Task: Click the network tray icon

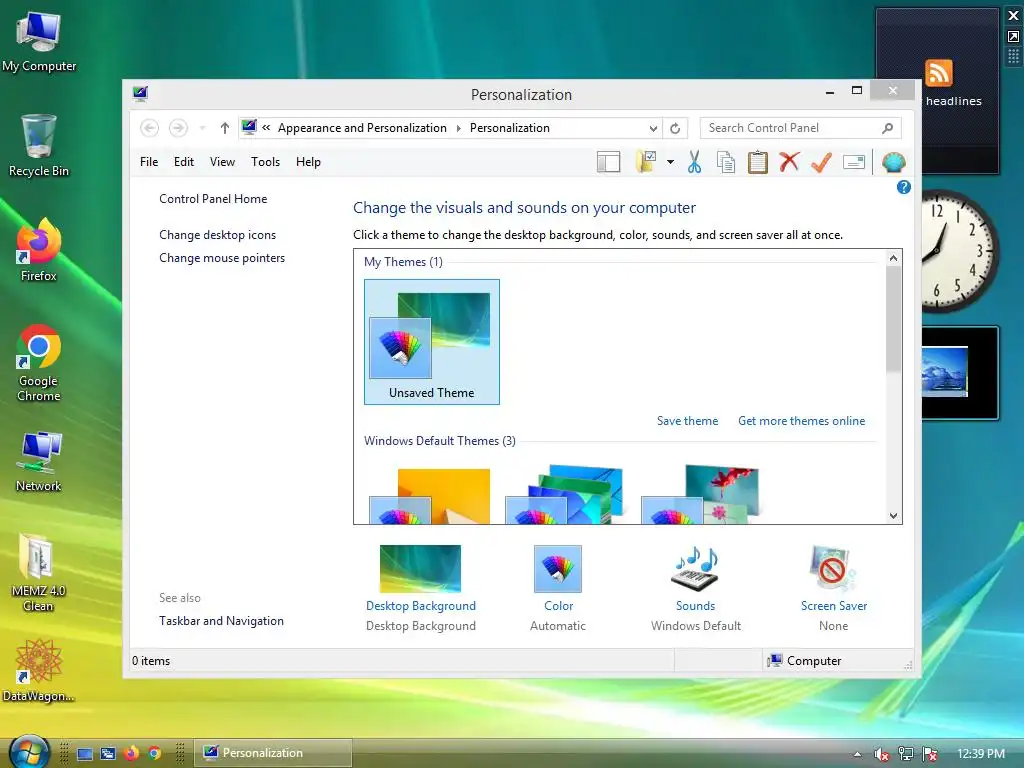Action: click(x=906, y=754)
